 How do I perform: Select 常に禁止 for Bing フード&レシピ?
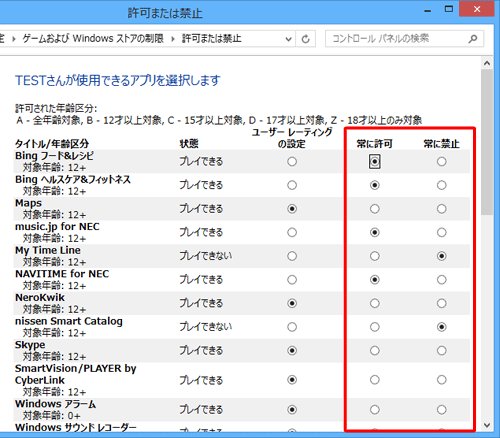pyautogui.click(x=442, y=162)
